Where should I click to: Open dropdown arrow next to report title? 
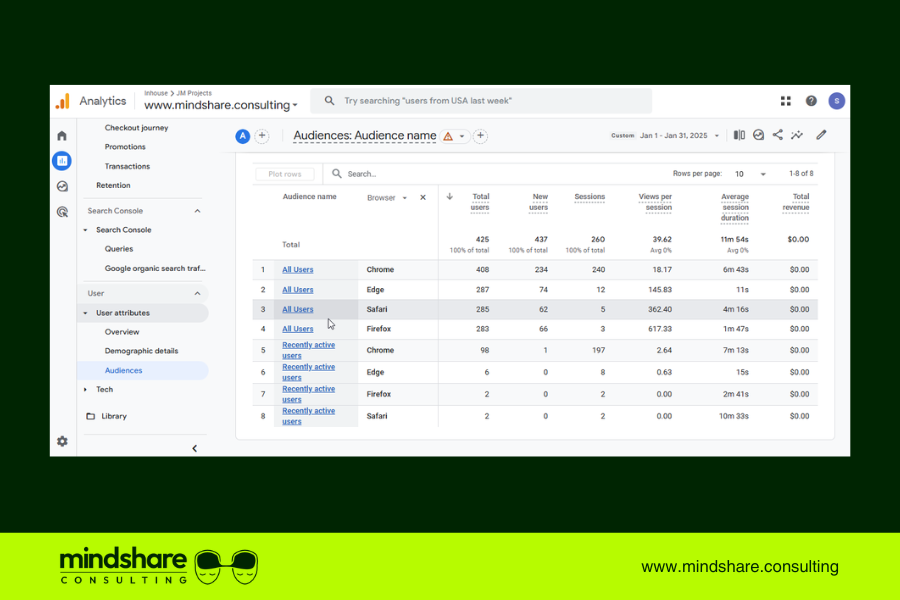pyautogui.click(x=461, y=137)
